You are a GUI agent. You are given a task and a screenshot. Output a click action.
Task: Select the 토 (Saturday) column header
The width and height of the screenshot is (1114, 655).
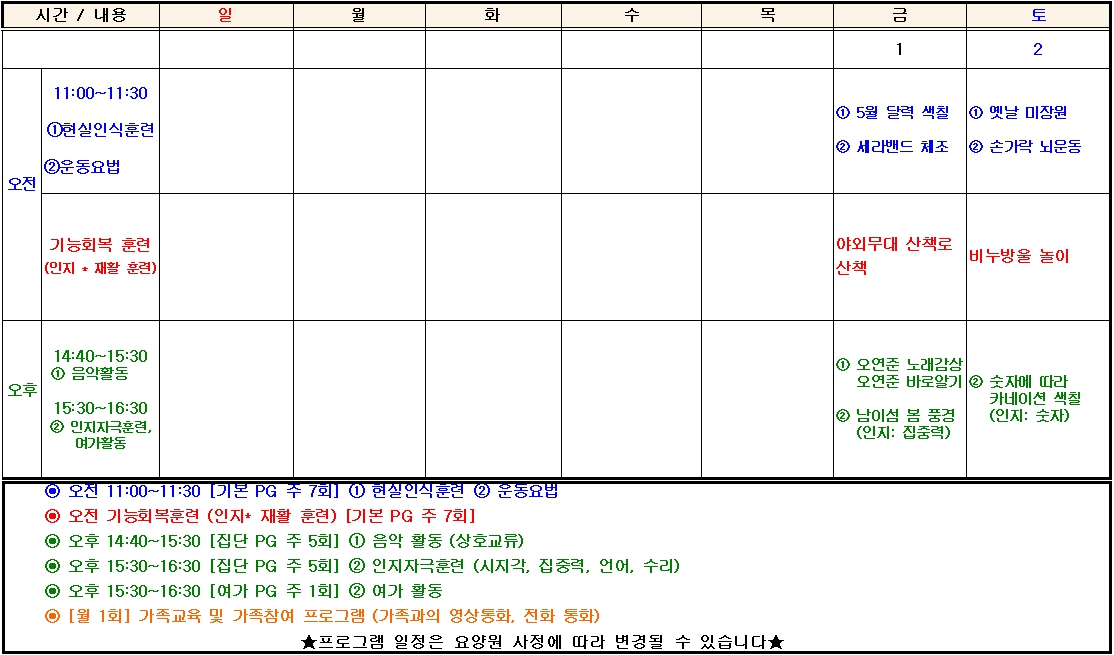(x=1038, y=15)
